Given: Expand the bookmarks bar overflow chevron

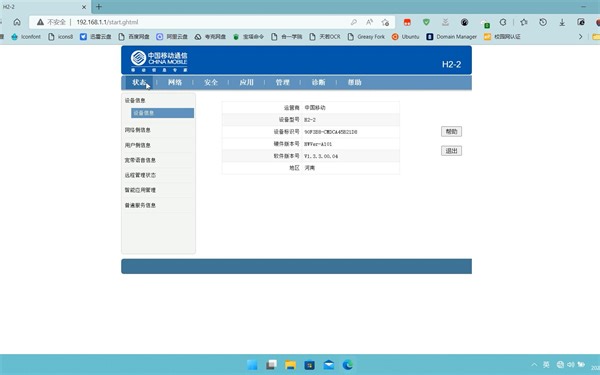Looking at the screenshot, I should pos(580,37).
